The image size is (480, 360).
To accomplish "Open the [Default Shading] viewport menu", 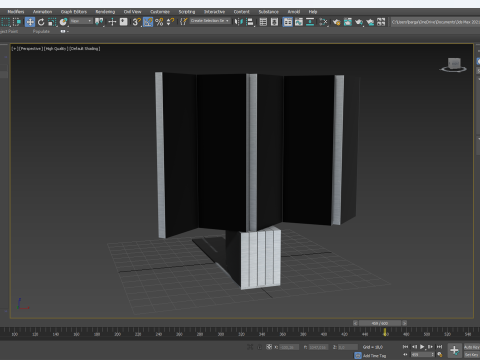I will click(x=85, y=49).
